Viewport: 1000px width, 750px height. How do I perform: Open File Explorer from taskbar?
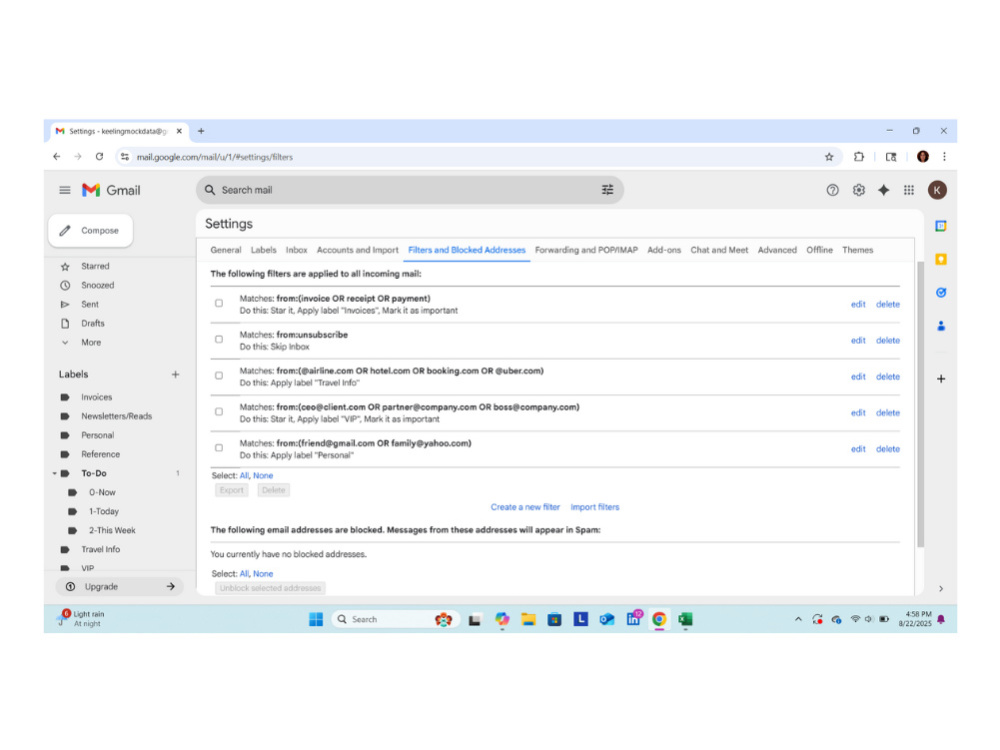click(528, 619)
